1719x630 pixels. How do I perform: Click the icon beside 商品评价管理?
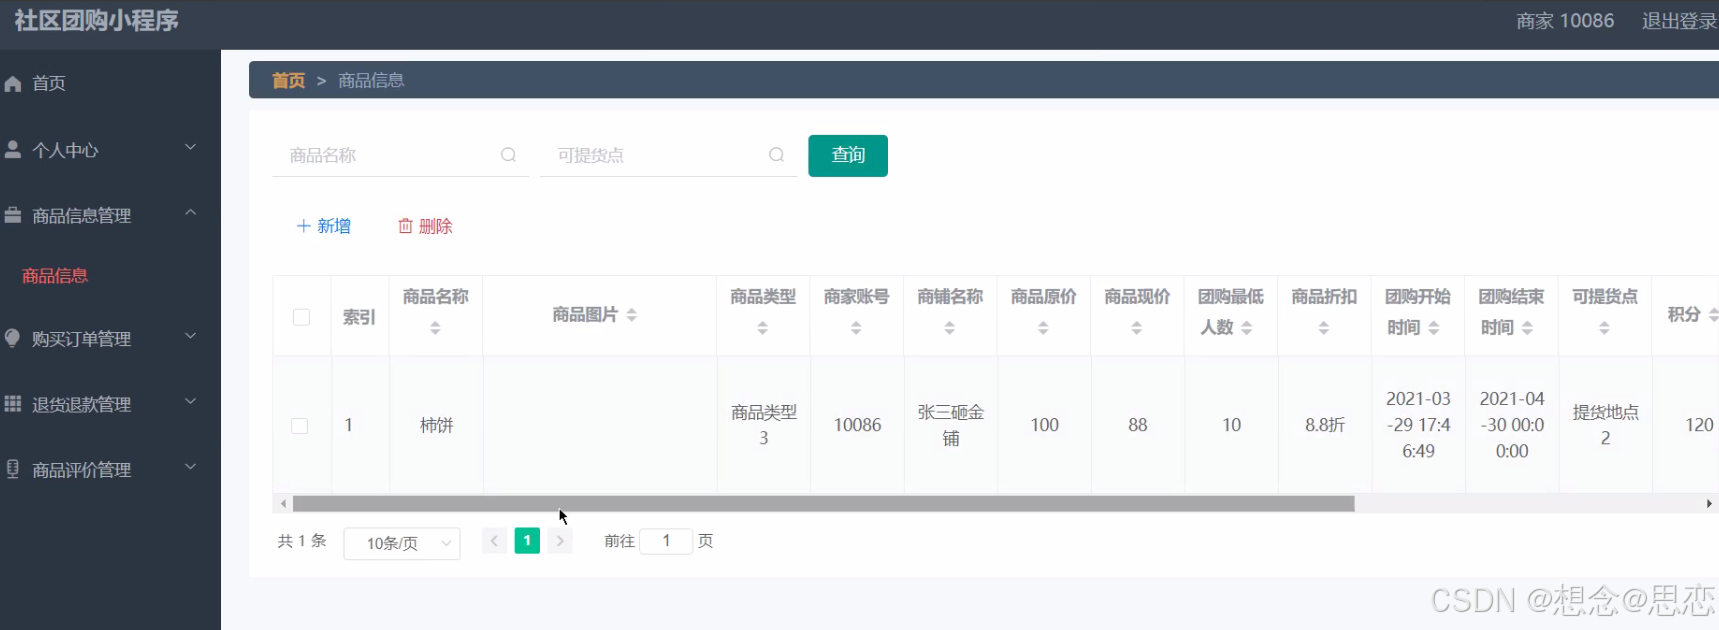pyautogui.click(x=13, y=469)
